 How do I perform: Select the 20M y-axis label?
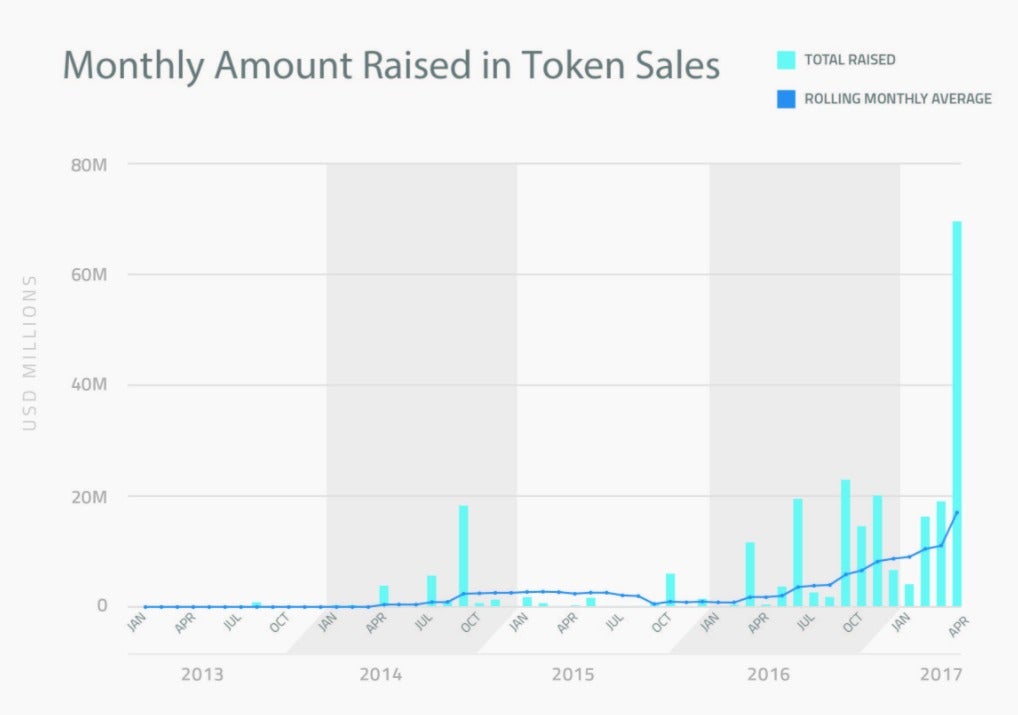pyautogui.click(x=89, y=497)
